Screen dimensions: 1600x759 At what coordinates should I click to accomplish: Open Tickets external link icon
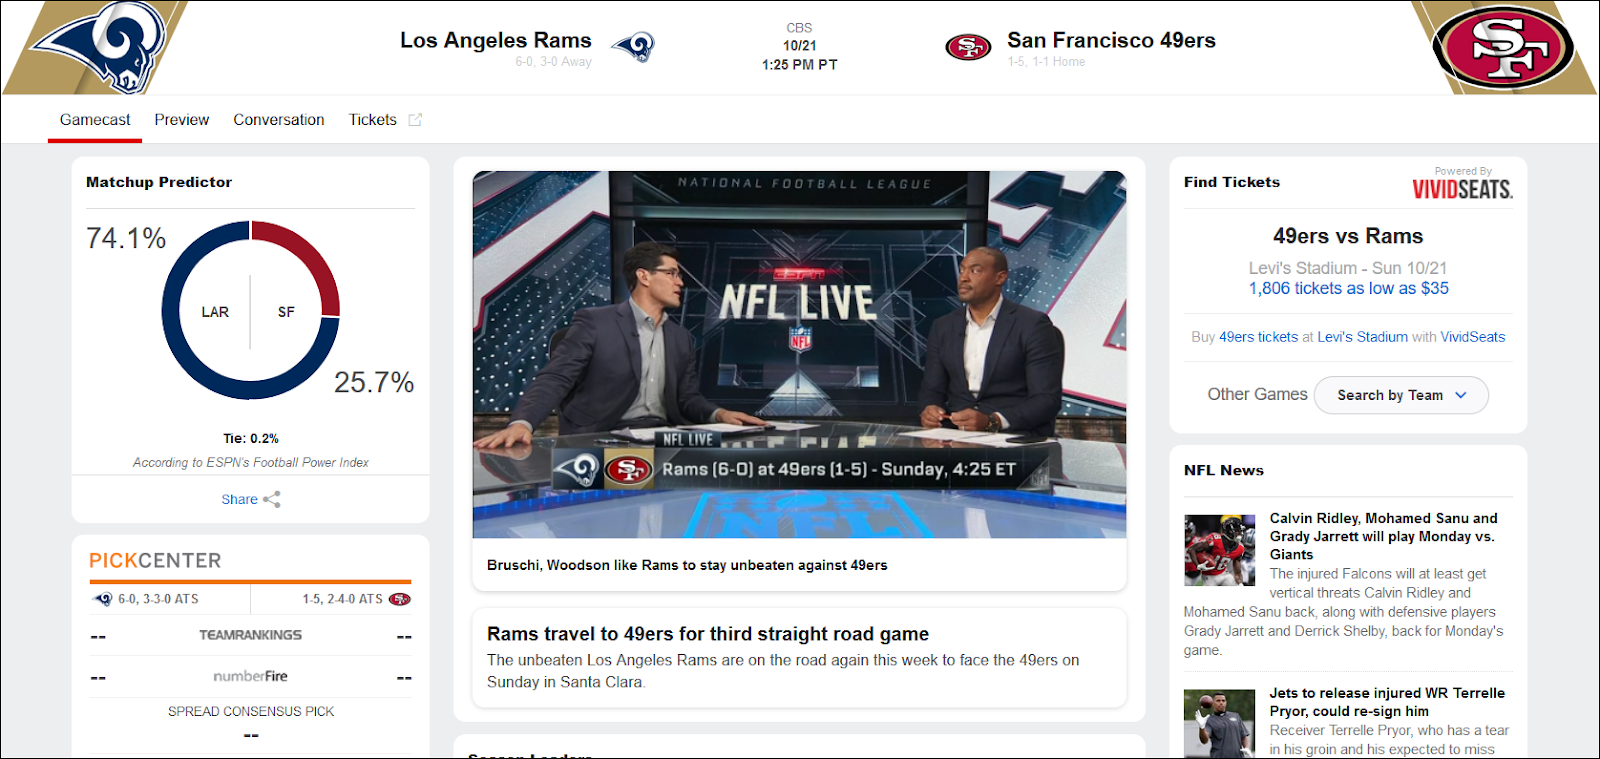(415, 120)
